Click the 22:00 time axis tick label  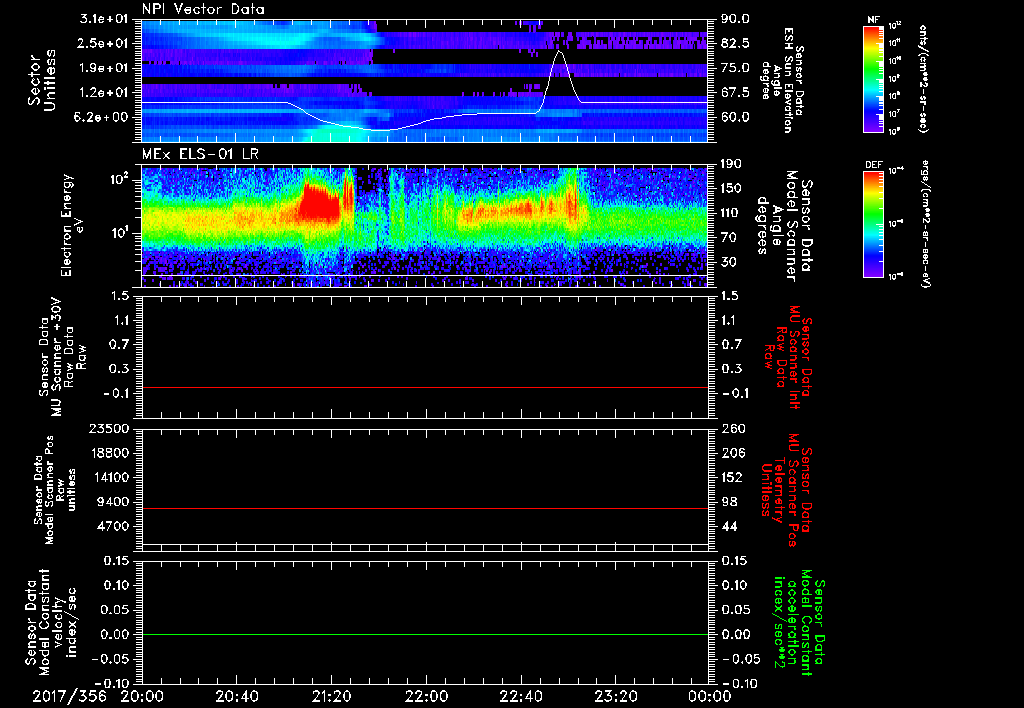point(426,695)
